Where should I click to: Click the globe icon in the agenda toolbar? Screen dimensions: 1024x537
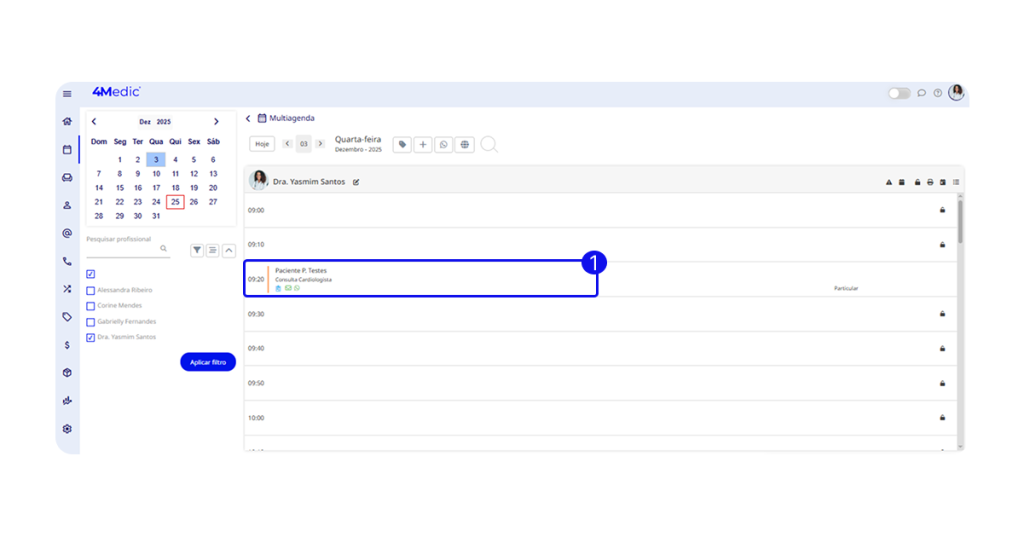click(x=465, y=145)
